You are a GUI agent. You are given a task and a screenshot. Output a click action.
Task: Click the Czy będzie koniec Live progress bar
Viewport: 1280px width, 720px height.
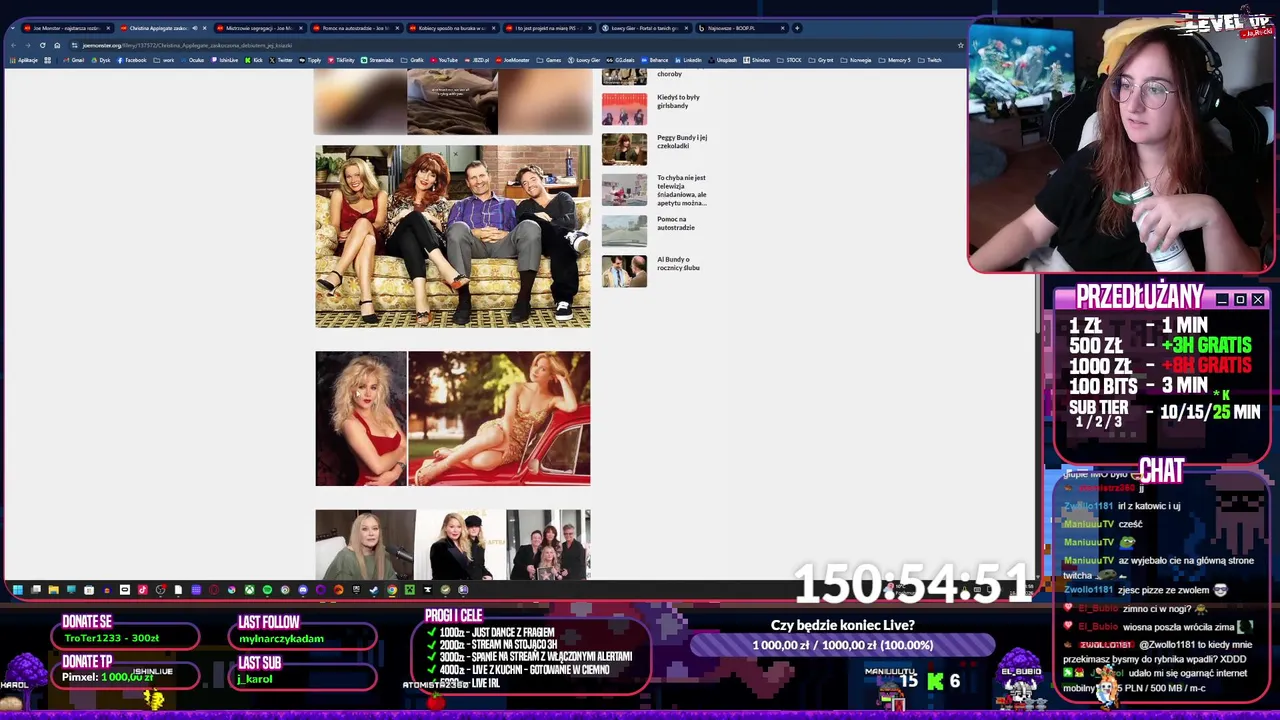(x=842, y=645)
